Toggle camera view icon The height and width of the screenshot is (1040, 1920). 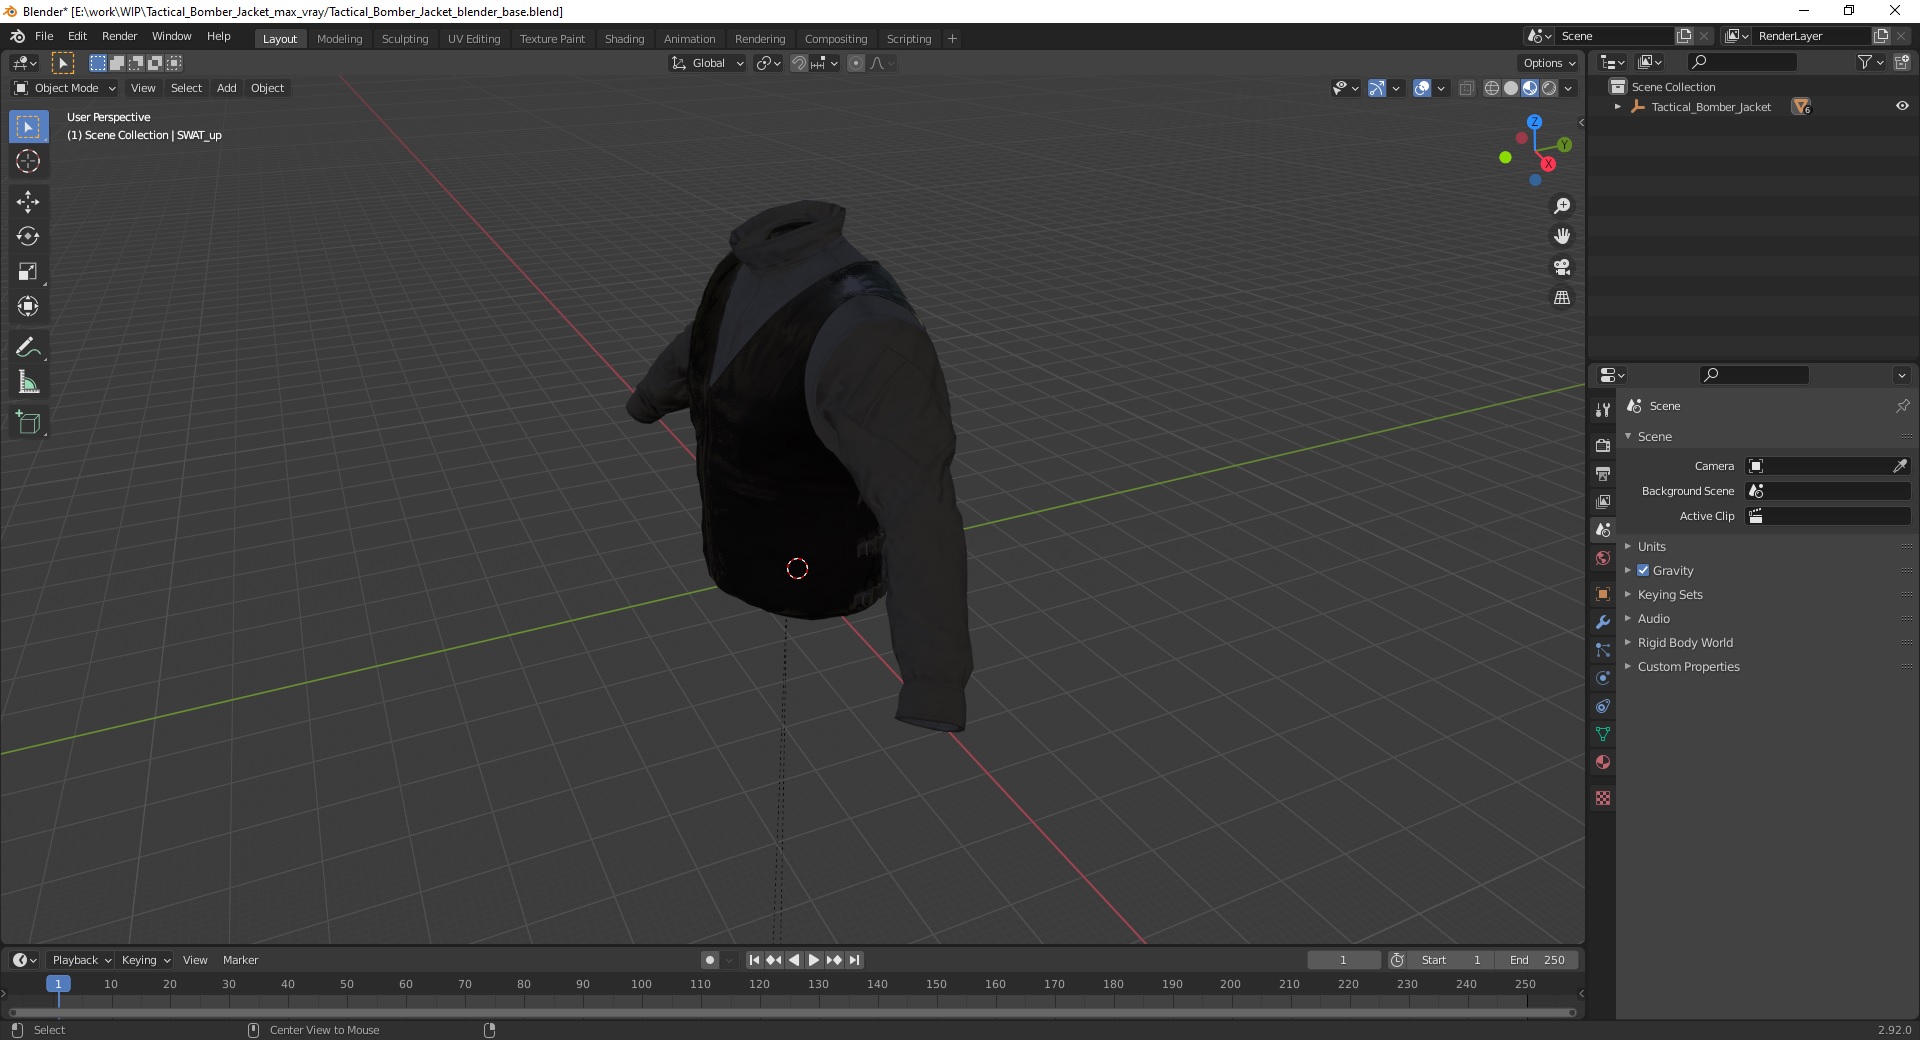tap(1562, 267)
